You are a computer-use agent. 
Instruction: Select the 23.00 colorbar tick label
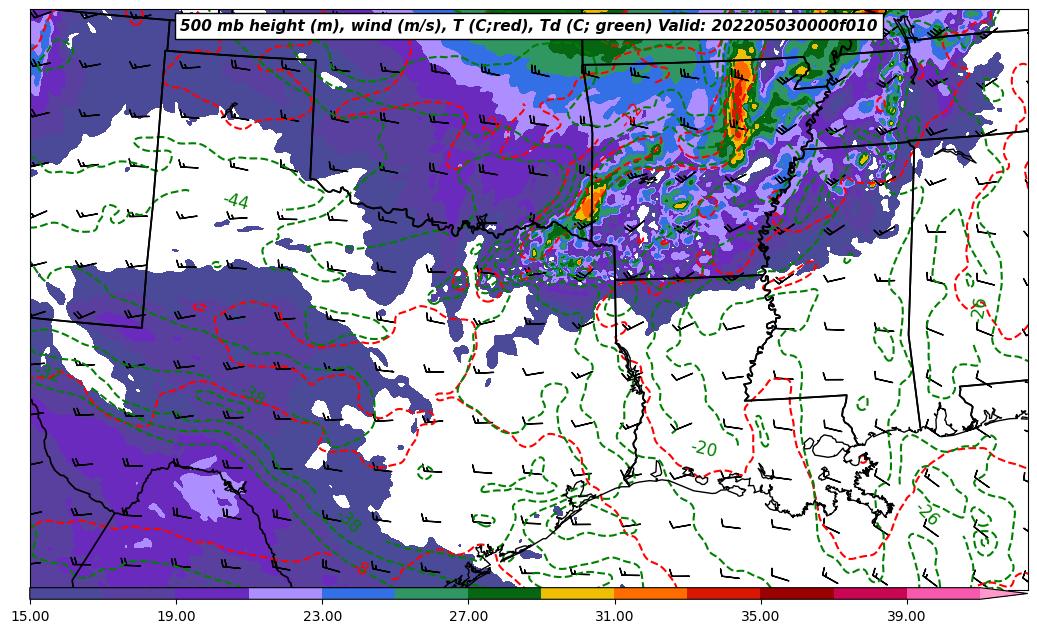pyautogui.click(x=322, y=616)
